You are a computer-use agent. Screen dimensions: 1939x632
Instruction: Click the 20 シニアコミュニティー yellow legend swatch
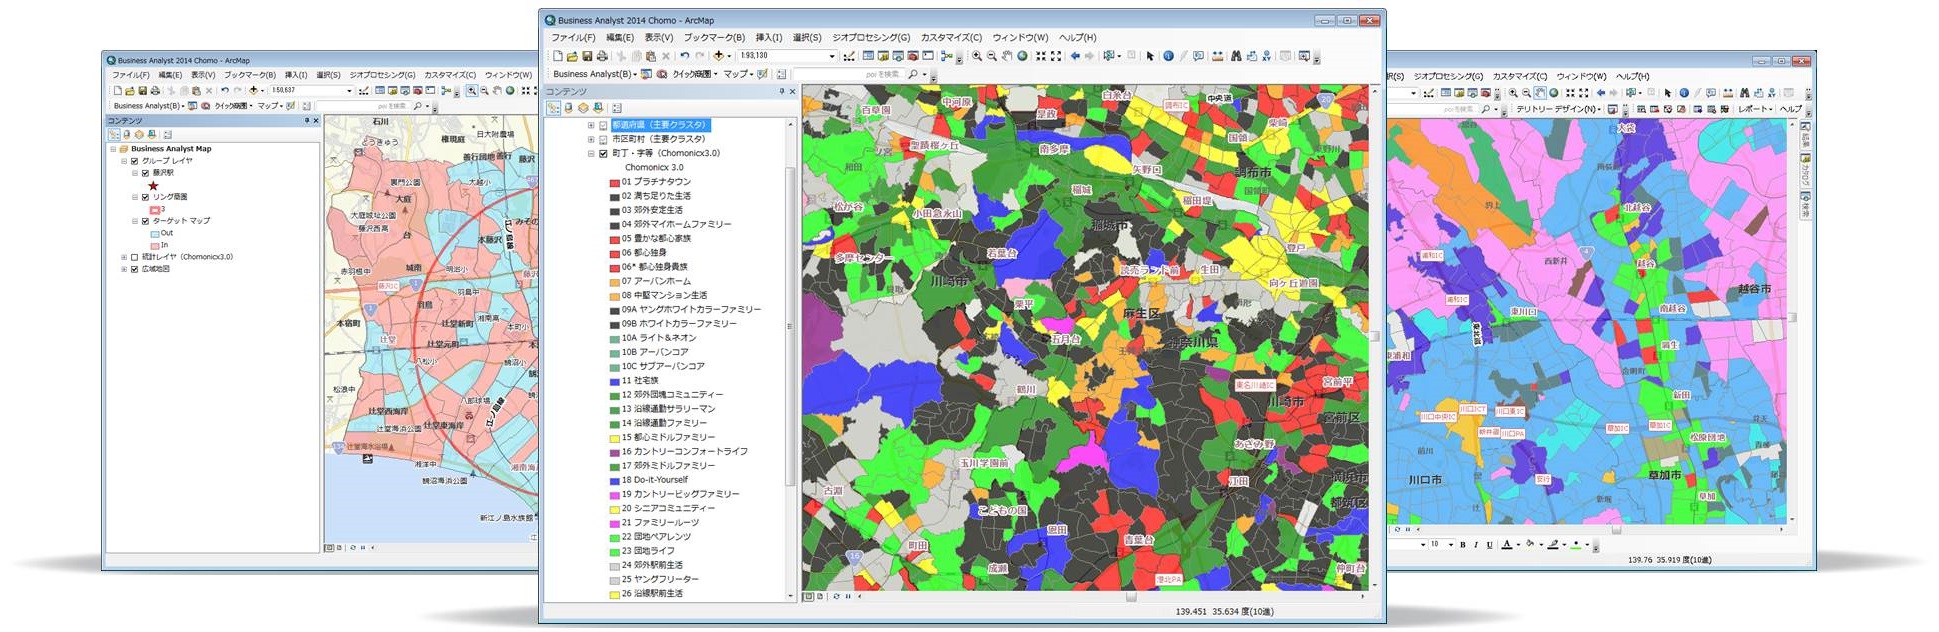(615, 509)
